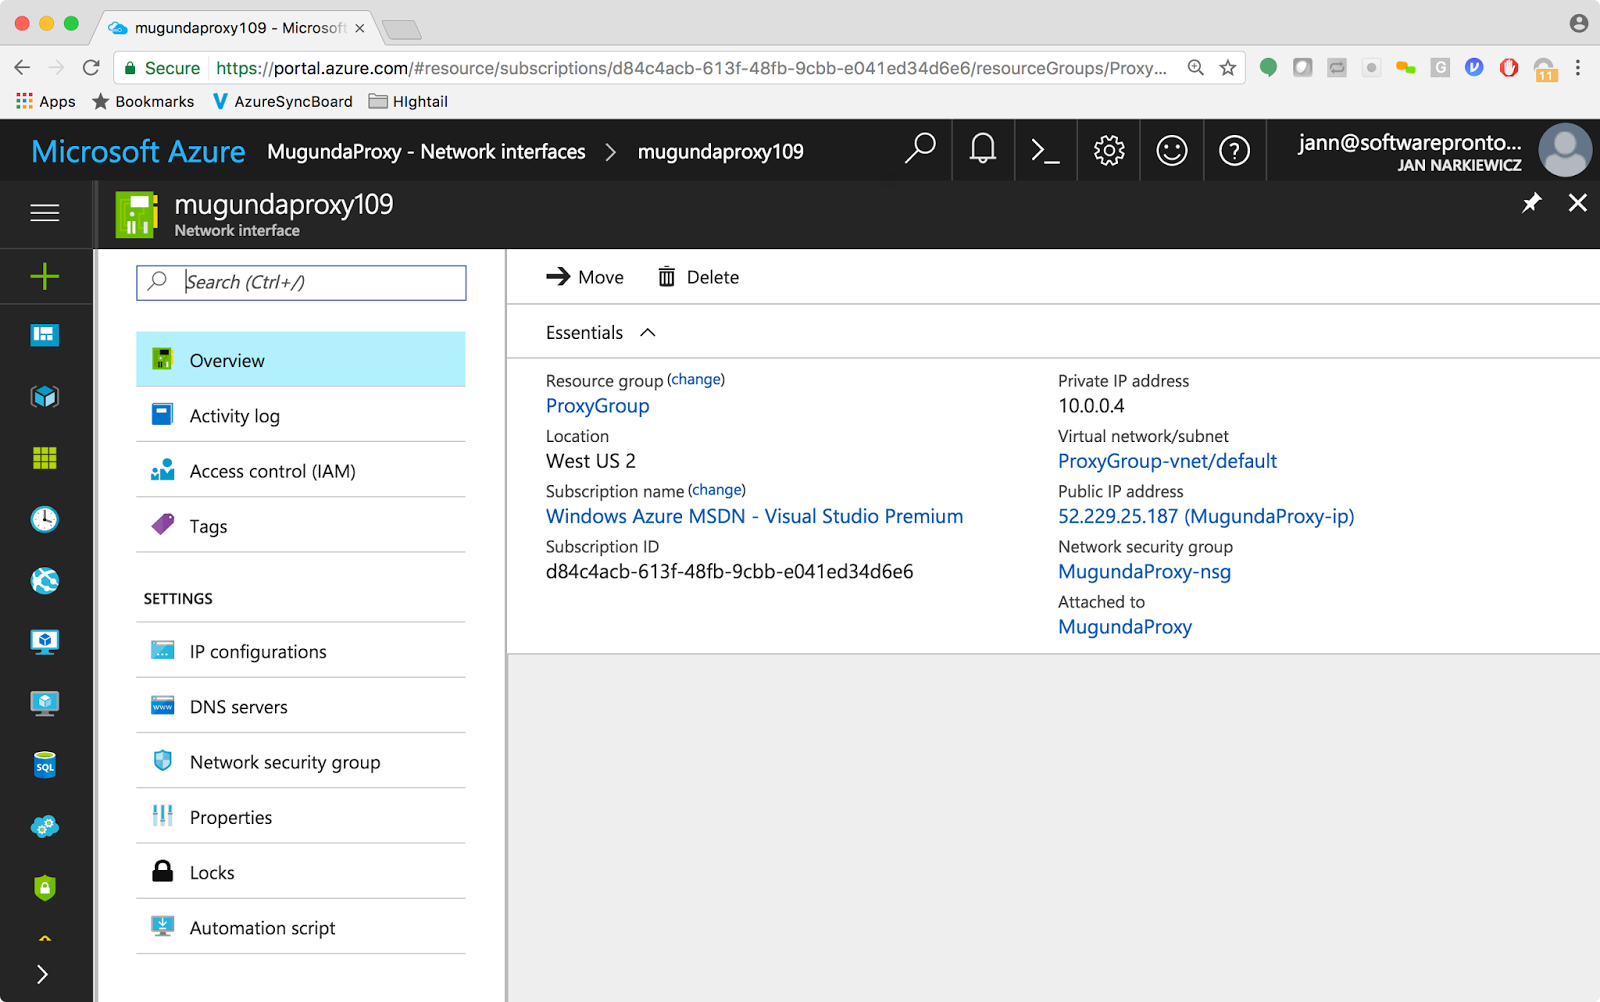Toggle the pin icon on the blade
The height and width of the screenshot is (1002, 1600).
[1531, 202]
